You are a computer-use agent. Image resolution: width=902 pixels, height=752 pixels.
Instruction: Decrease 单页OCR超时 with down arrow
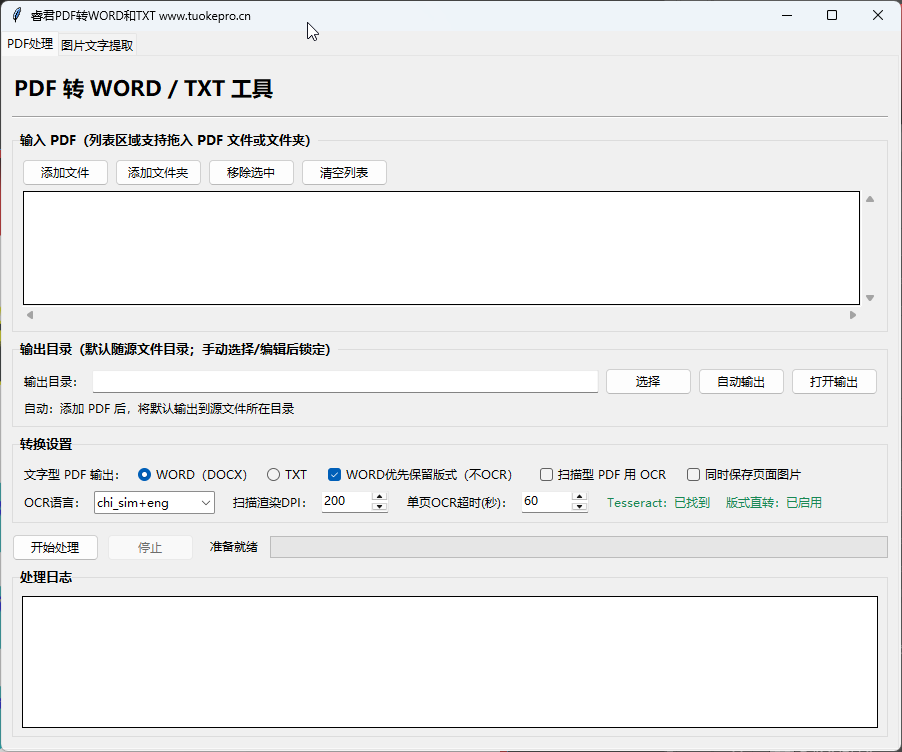point(580,507)
